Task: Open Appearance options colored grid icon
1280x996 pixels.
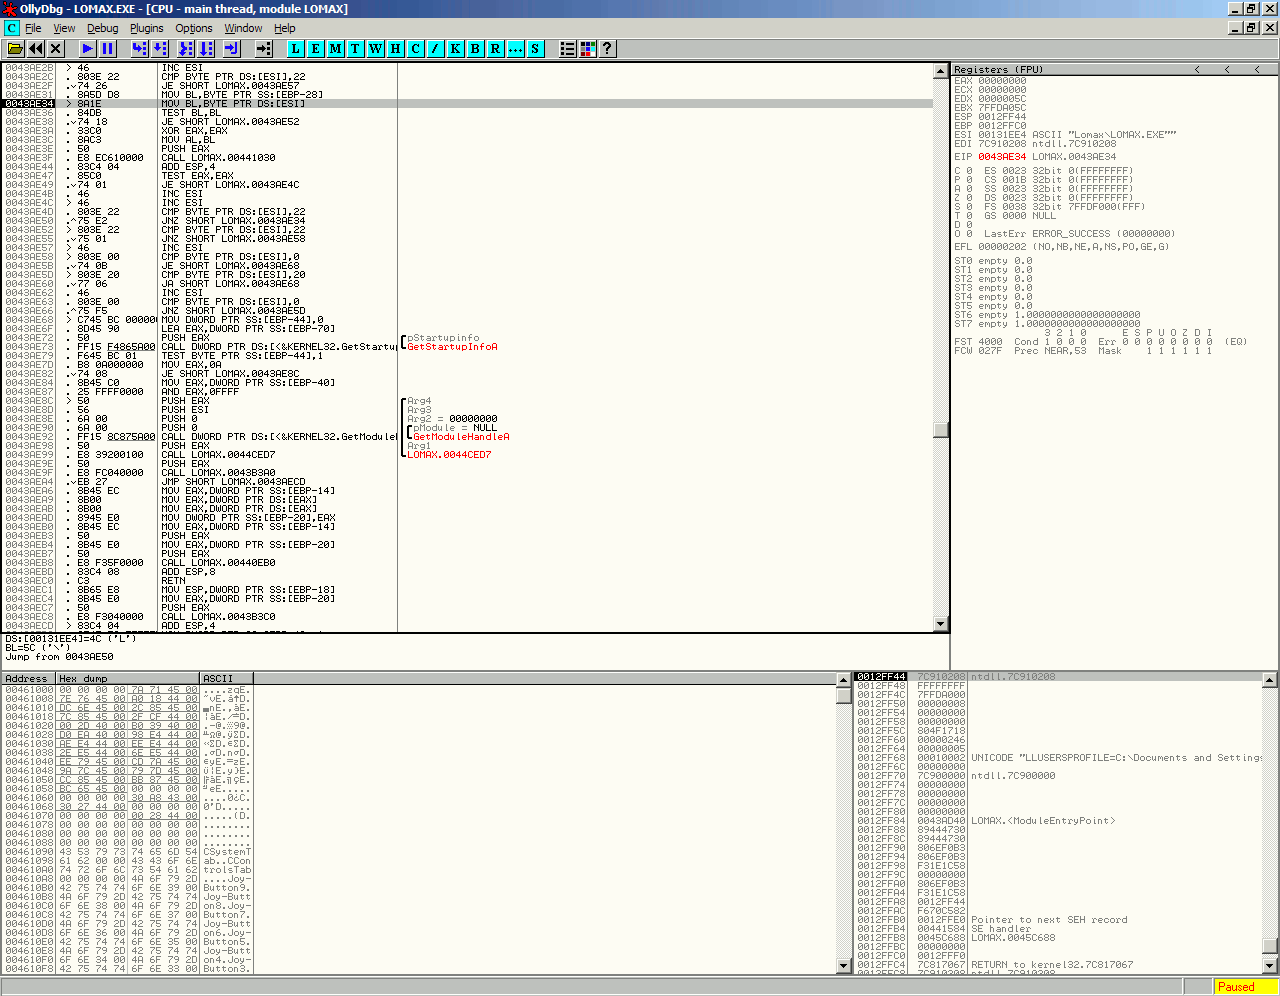Action: click(x=587, y=48)
